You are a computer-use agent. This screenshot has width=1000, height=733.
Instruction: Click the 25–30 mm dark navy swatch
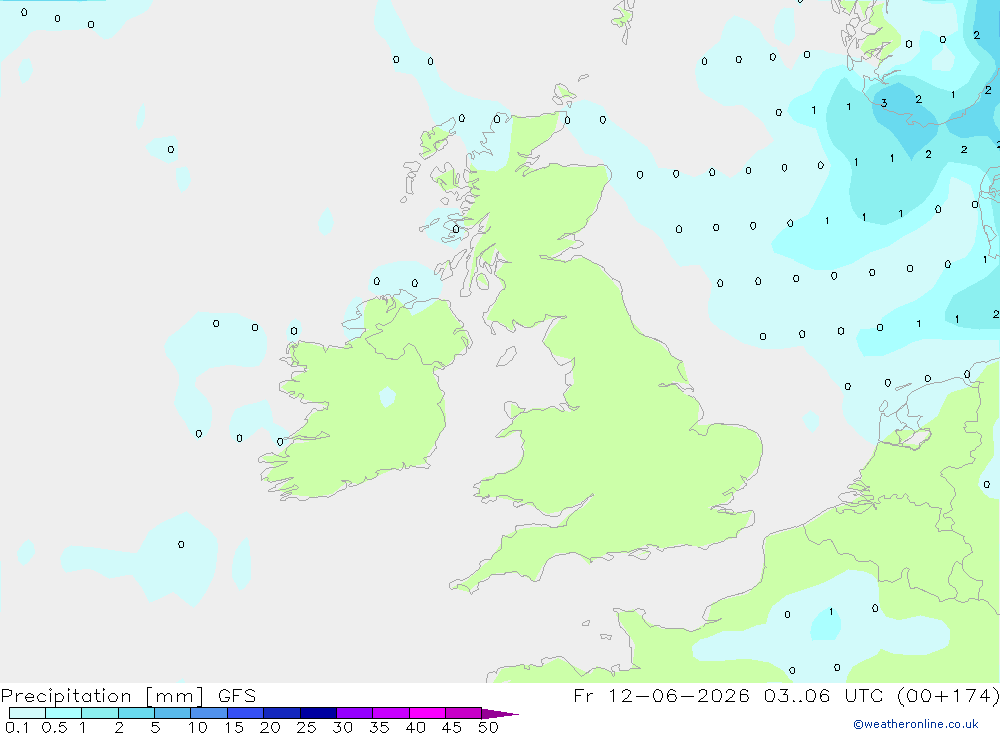pyautogui.click(x=318, y=713)
